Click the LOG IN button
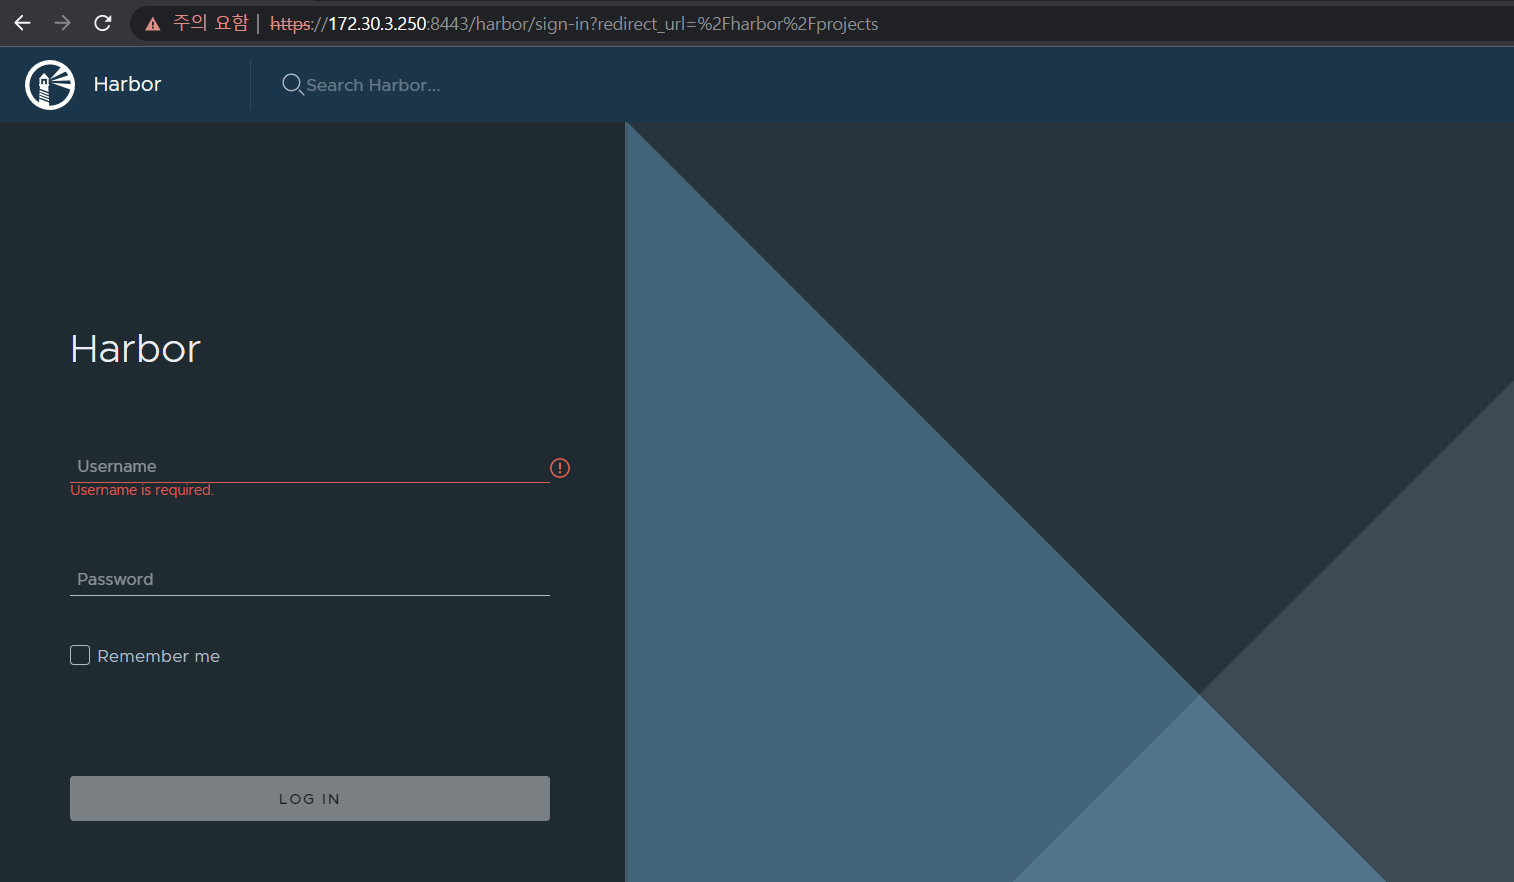The width and height of the screenshot is (1514, 882). coord(310,798)
